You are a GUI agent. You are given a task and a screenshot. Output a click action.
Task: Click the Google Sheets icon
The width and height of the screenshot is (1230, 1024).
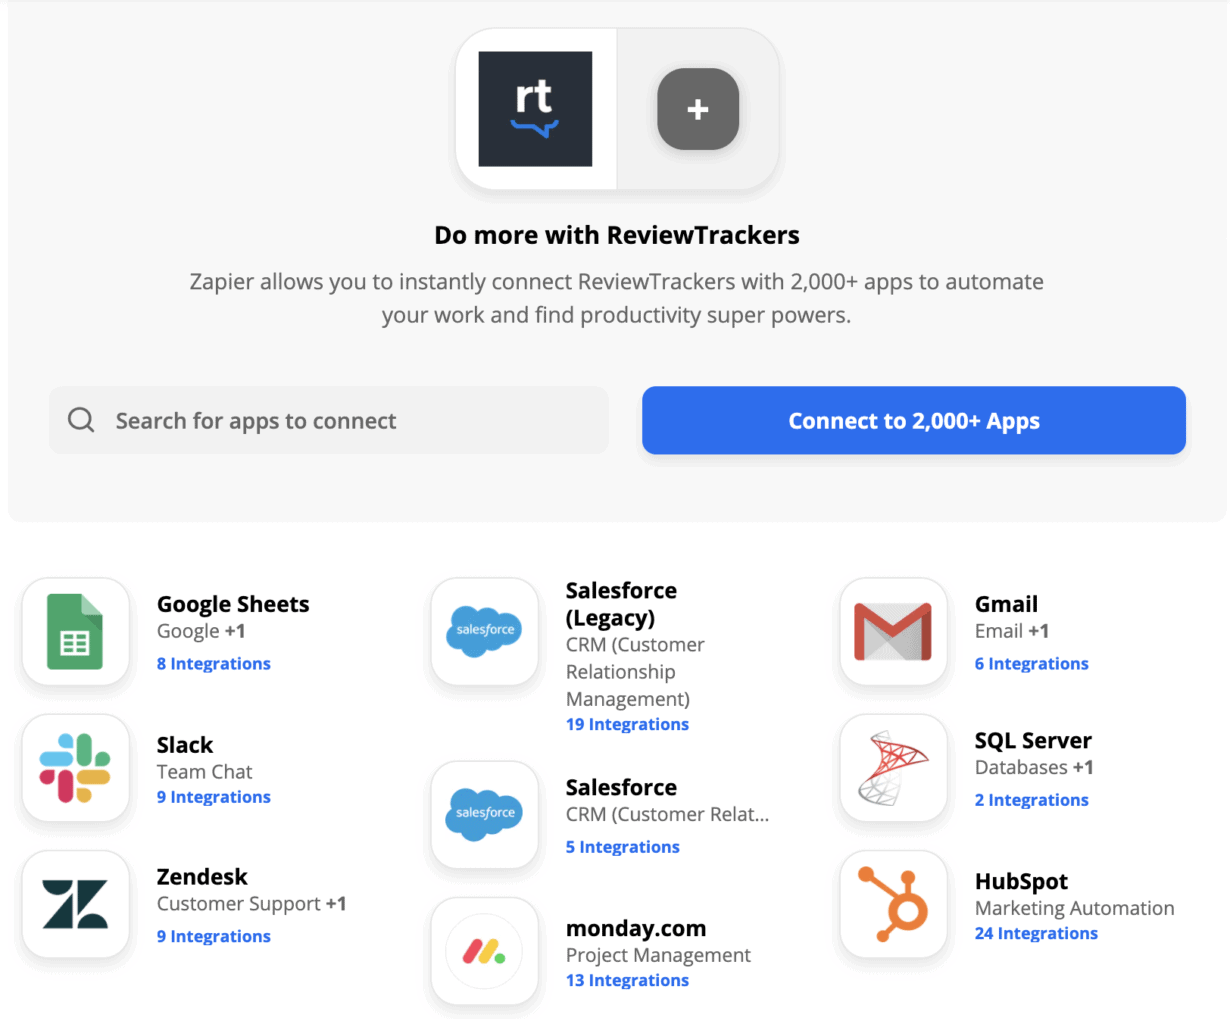pyautogui.click(x=76, y=632)
